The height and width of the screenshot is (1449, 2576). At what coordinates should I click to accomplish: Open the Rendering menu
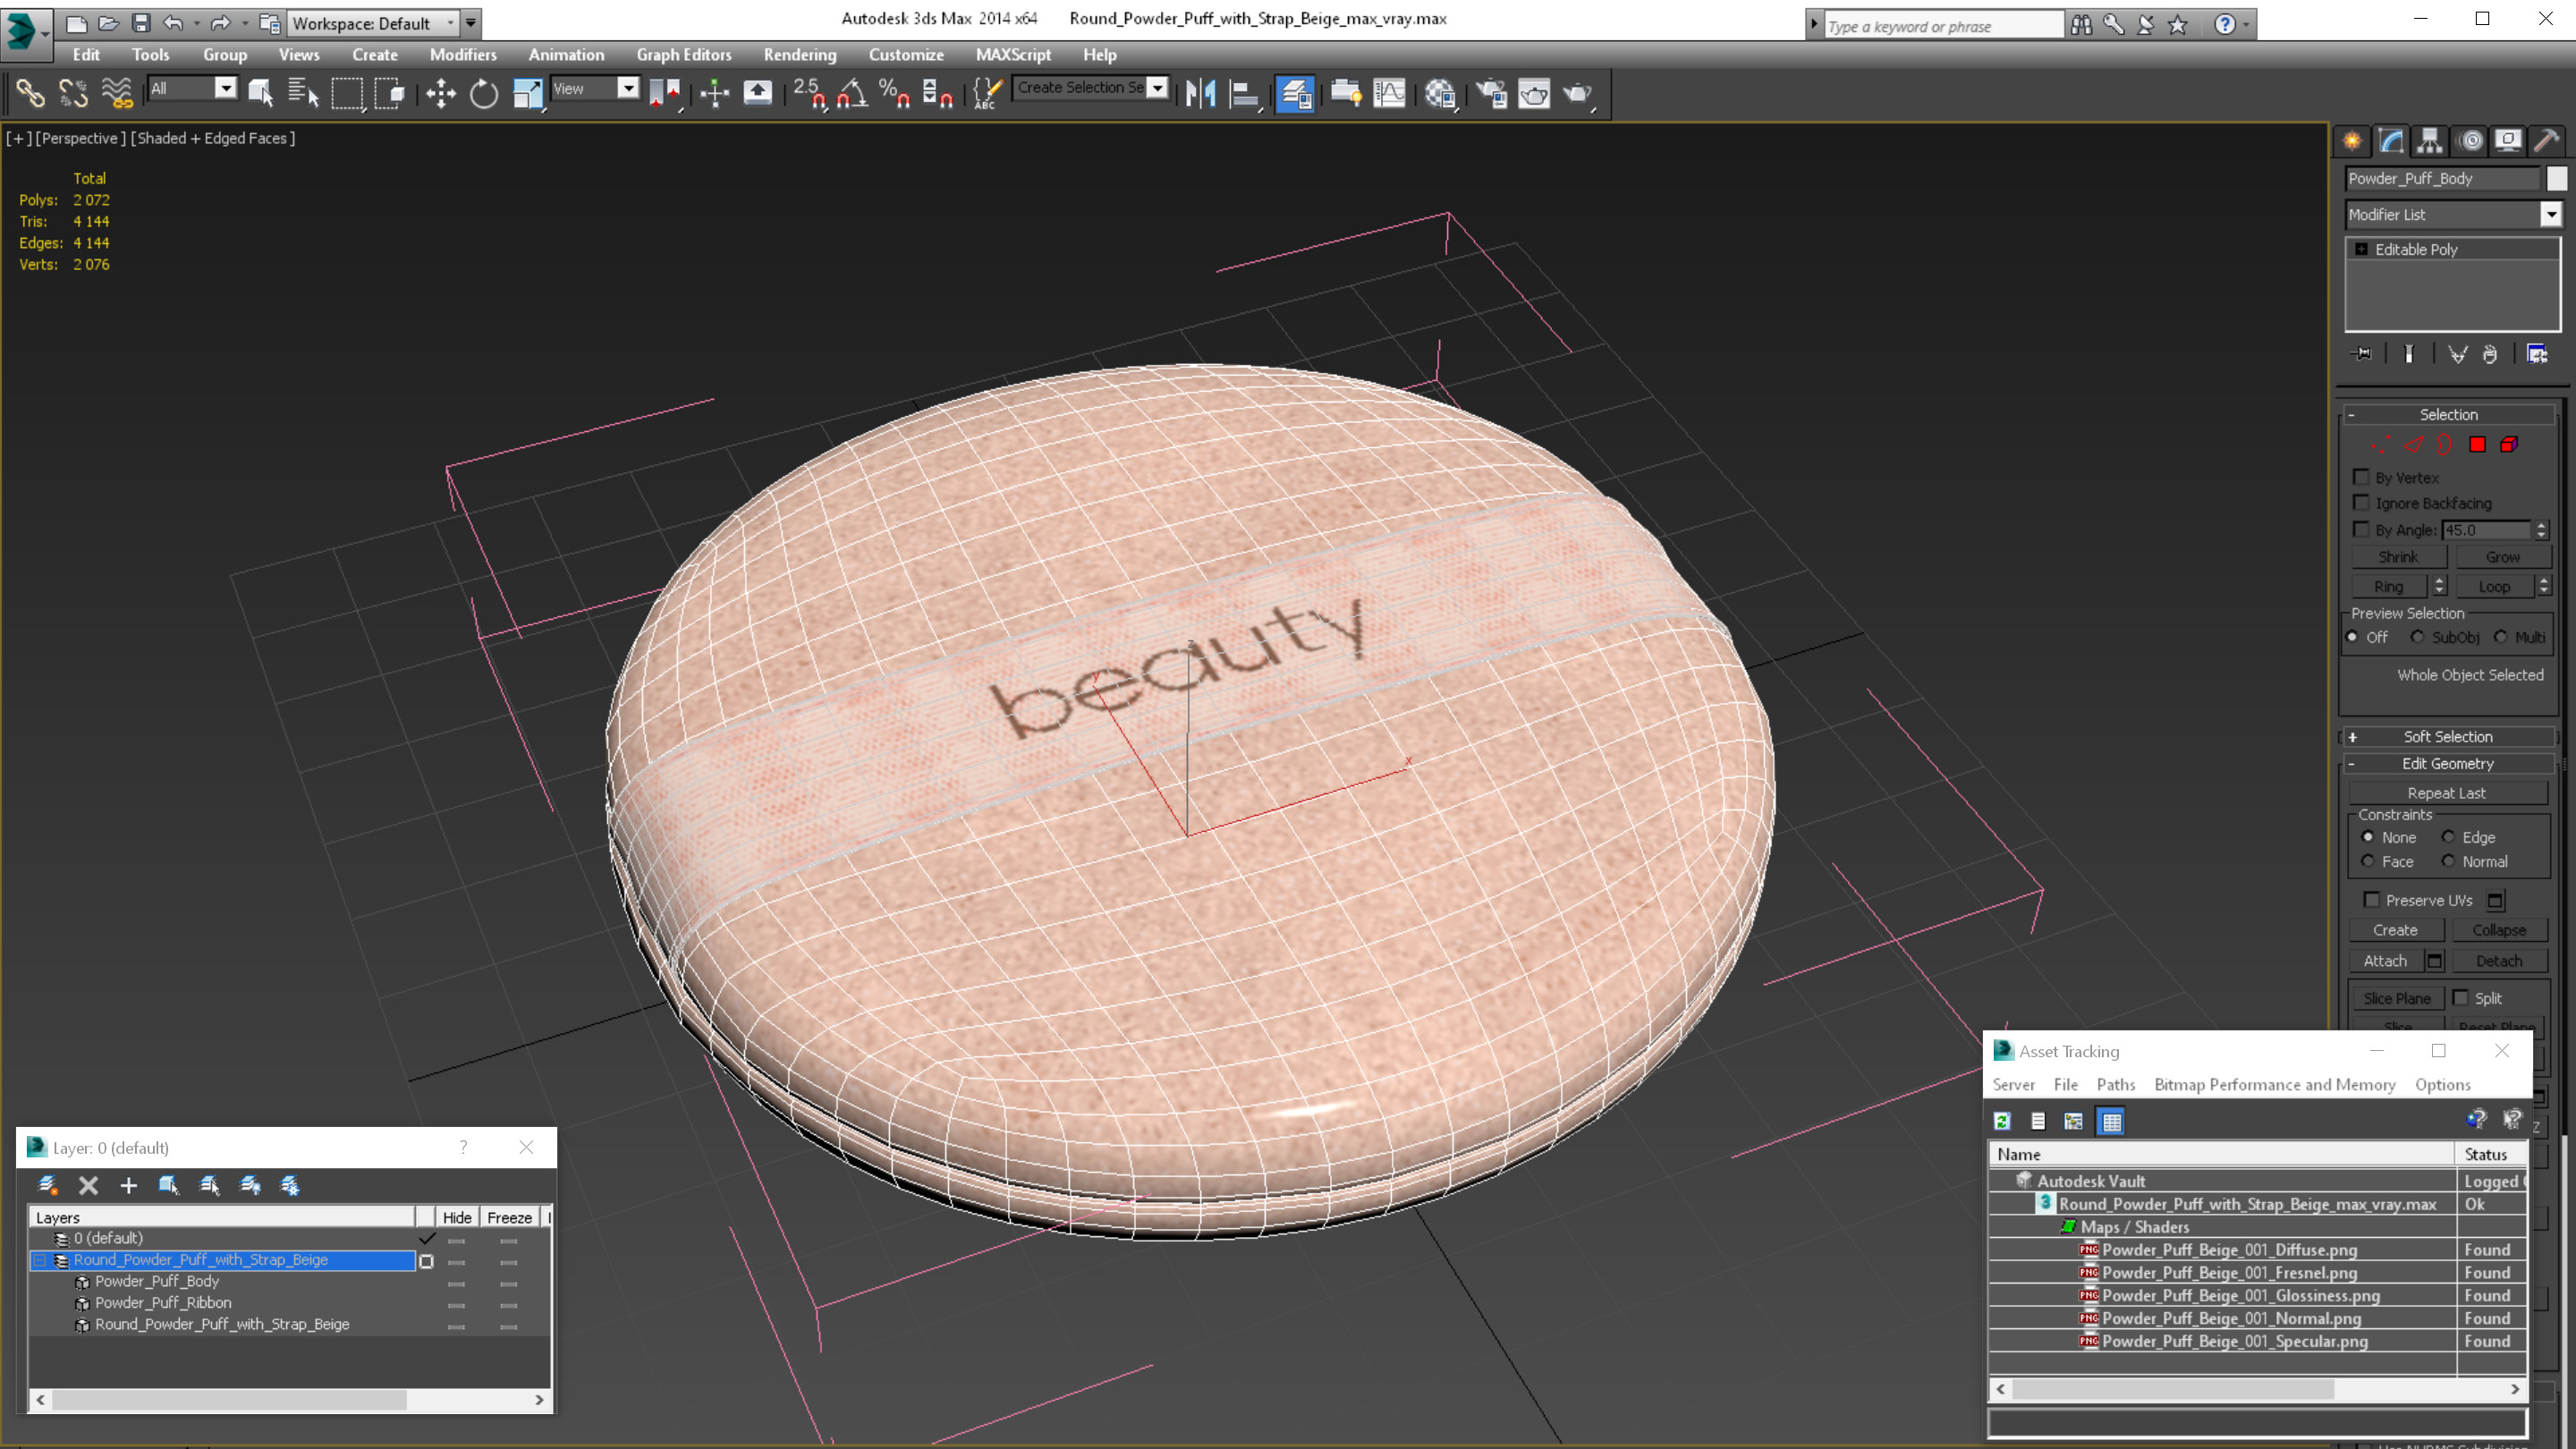click(x=799, y=55)
